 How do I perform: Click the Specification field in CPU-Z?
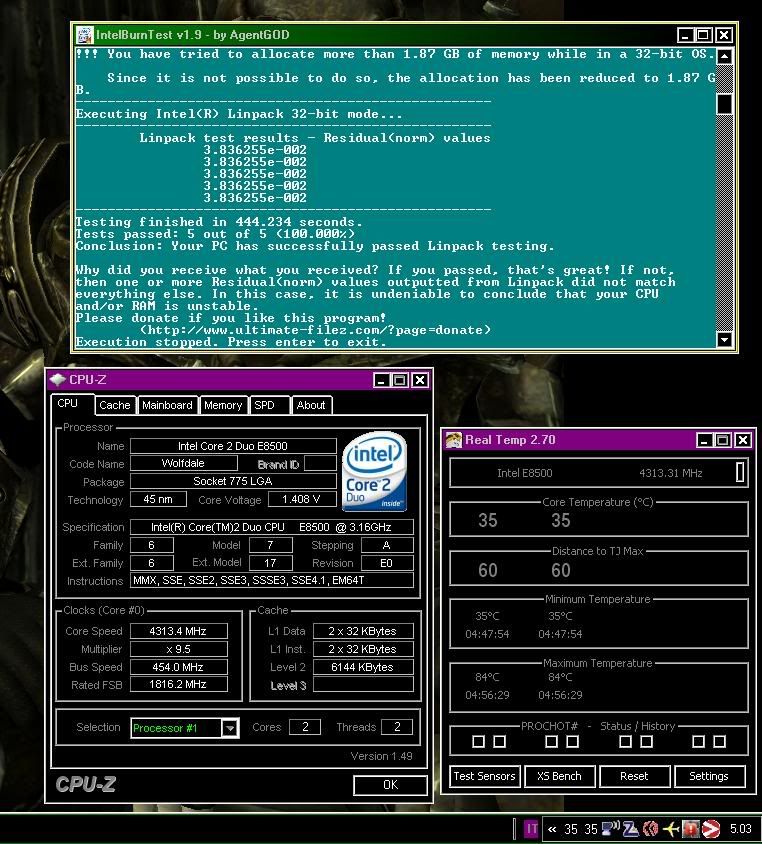click(x=272, y=527)
